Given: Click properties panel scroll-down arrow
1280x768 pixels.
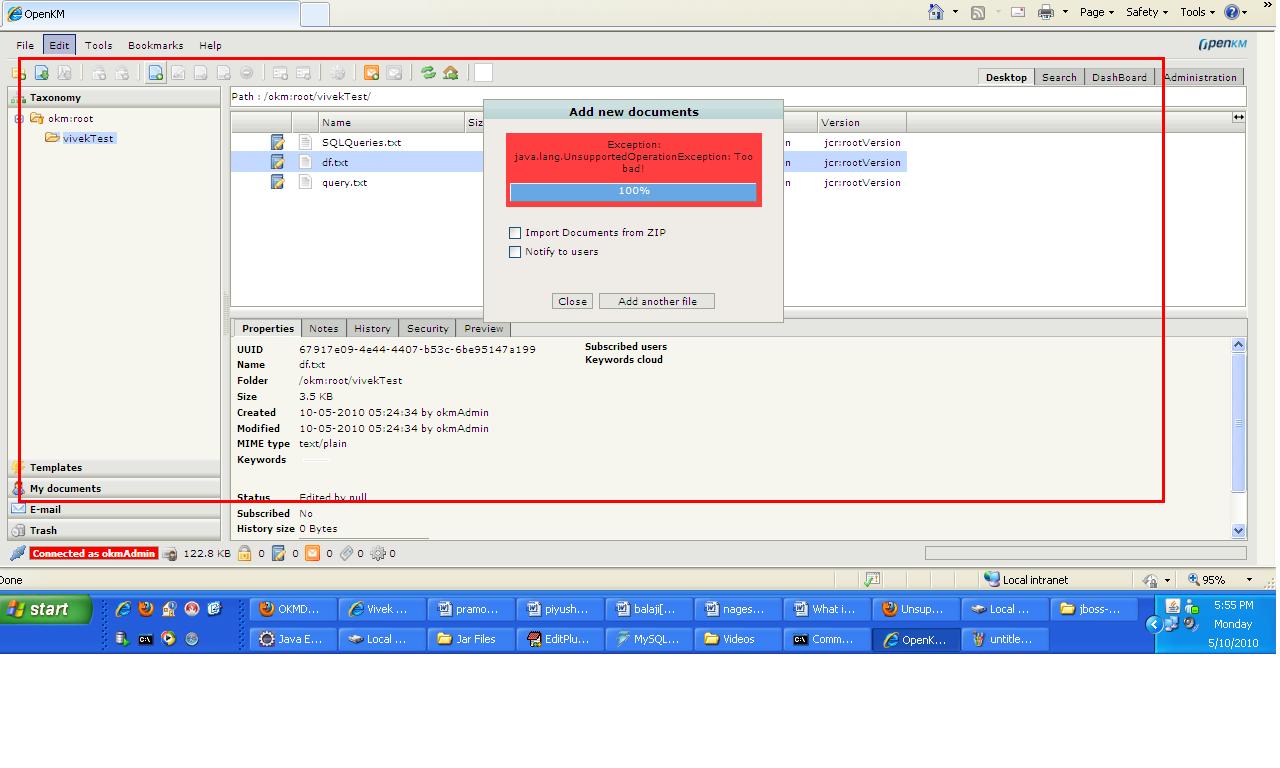Looking at the screenshot, I should coord(1238,531).
